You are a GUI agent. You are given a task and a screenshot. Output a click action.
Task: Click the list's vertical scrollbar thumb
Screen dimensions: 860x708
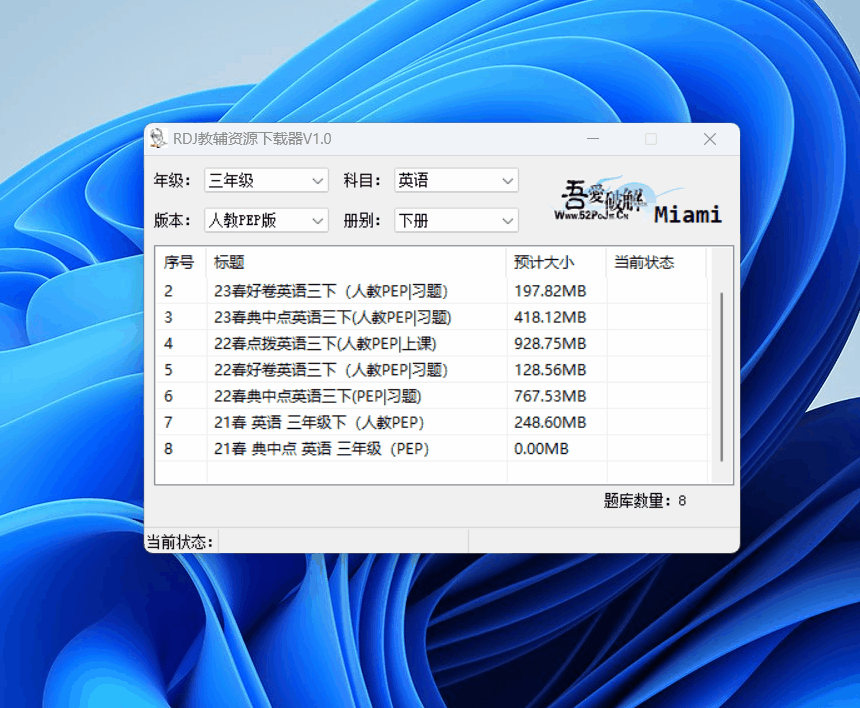[721, 377]
